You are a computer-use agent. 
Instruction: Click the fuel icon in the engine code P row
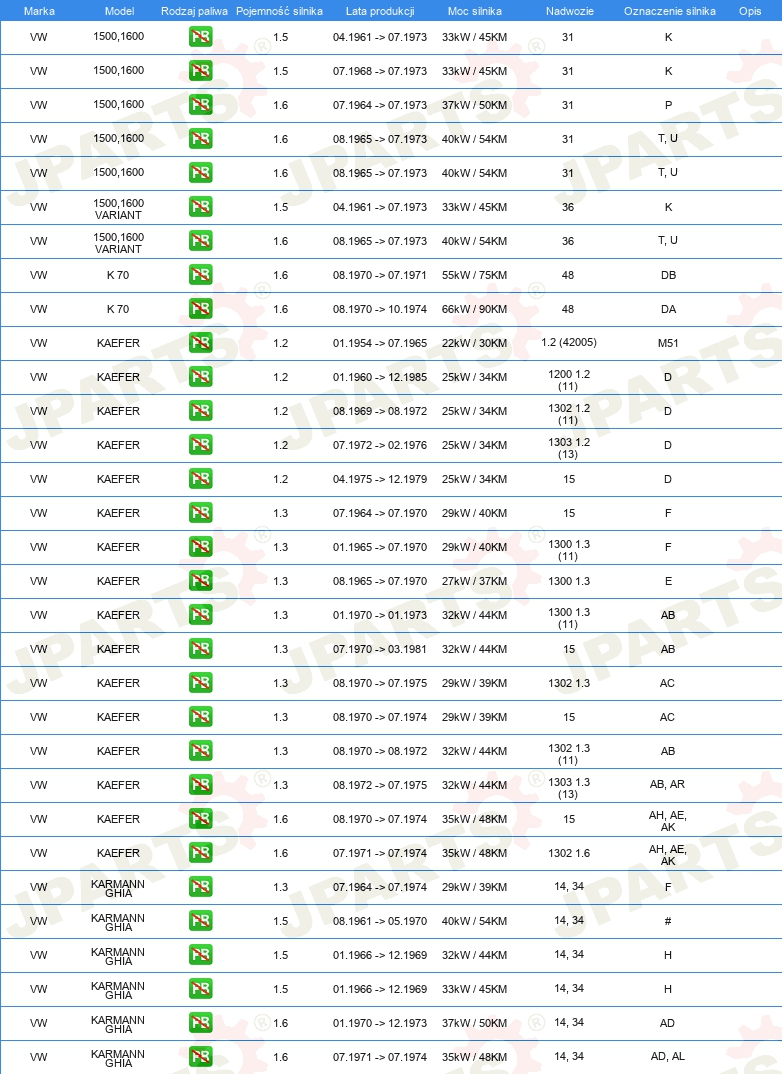(x=201, y=105)
